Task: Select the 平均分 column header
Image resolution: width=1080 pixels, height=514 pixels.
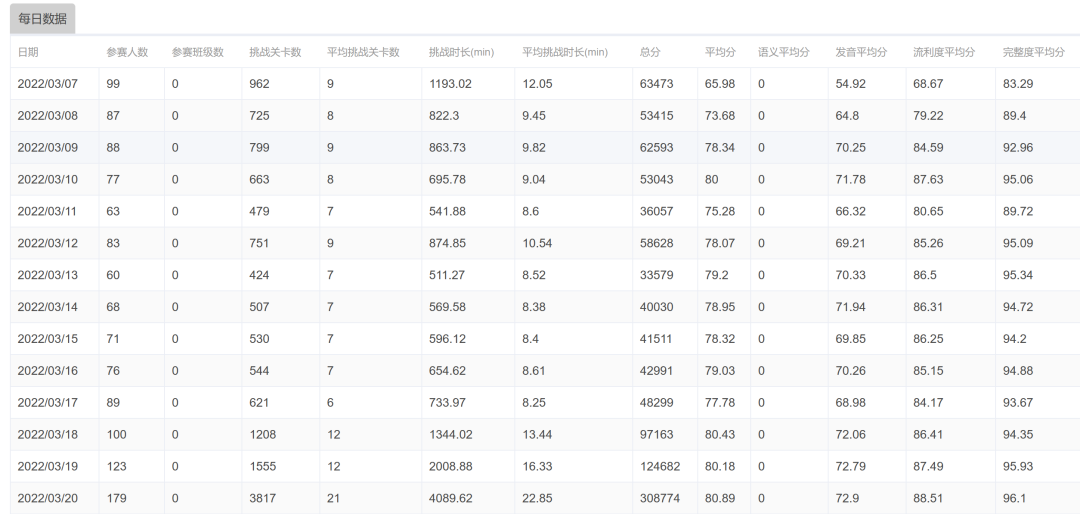Action: [x=720, y=52]
